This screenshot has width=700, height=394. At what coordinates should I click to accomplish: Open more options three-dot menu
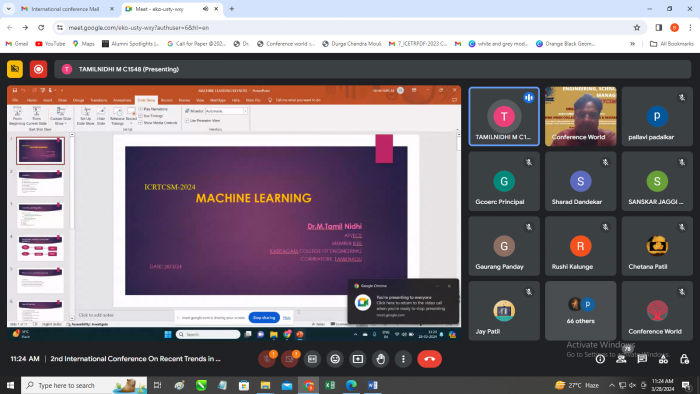(403, 359)
